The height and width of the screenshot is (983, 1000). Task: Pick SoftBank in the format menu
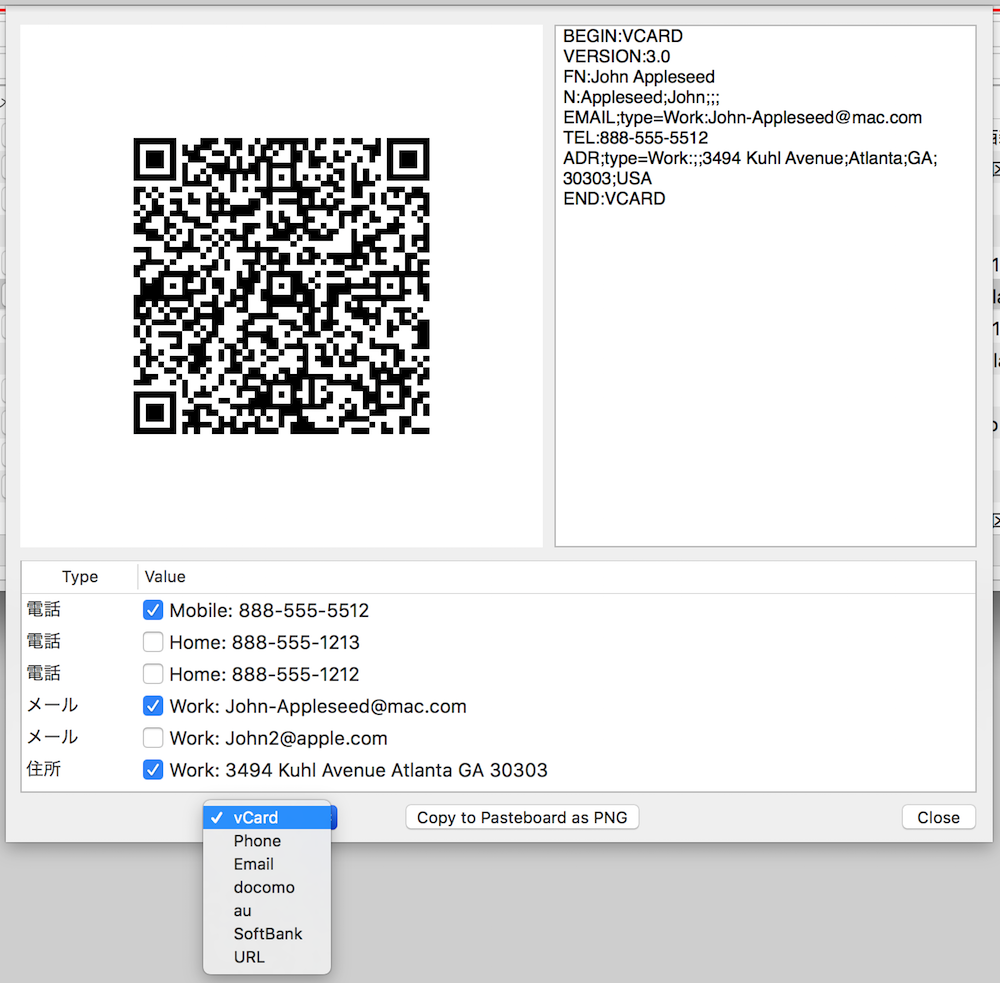[267, 934]
